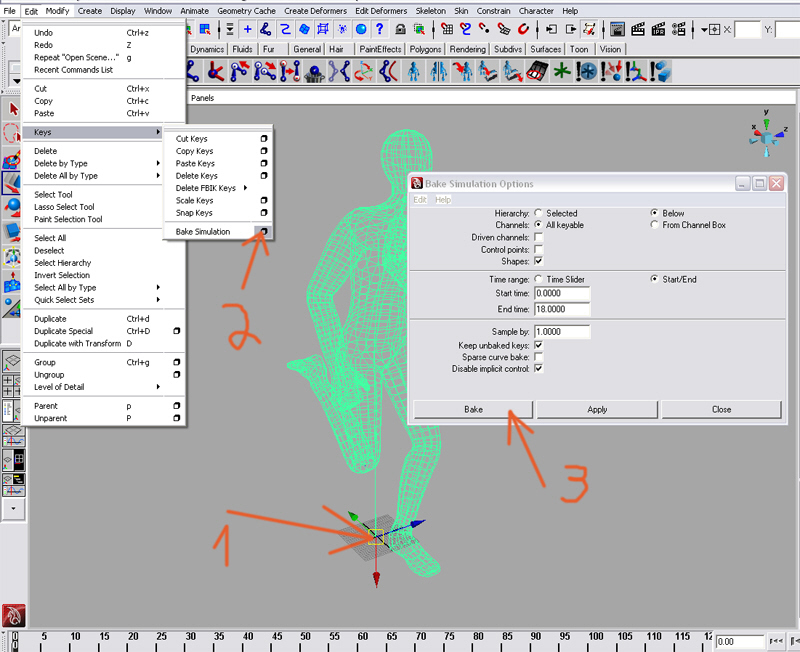Click the view axis gizmo in viewport

tap(765, 134)
